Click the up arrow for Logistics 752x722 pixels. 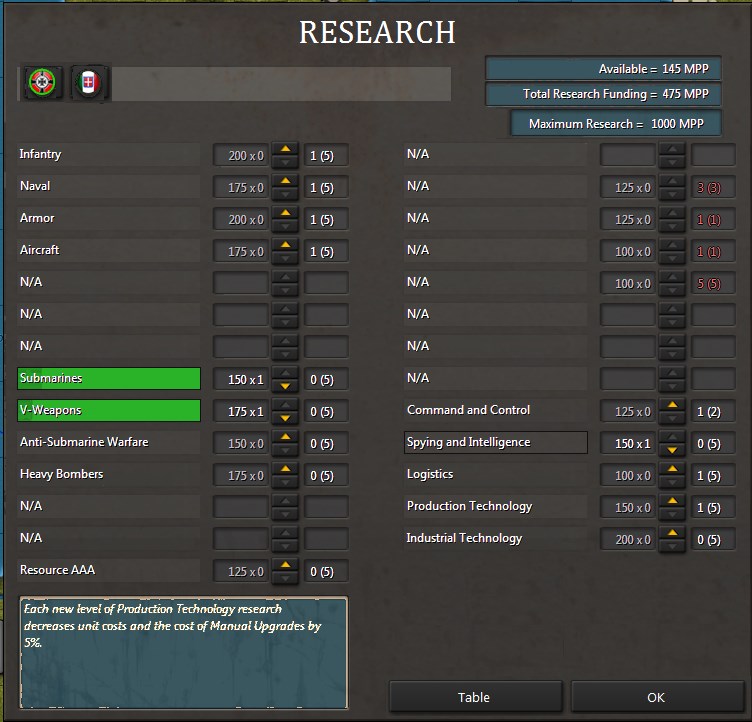672,469
